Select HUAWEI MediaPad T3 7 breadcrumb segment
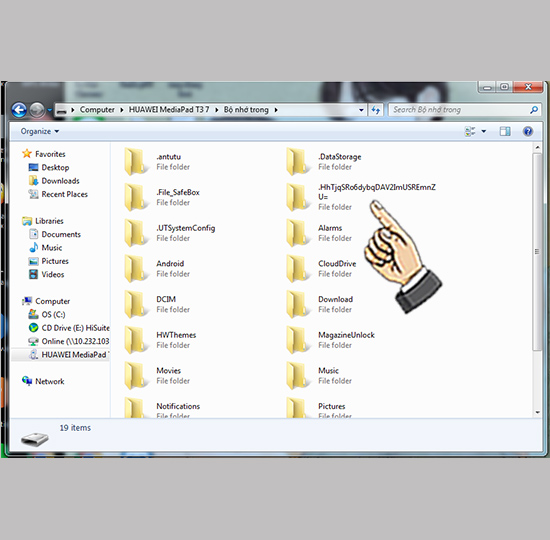The width and height of the screenshot is (550, 540). tap(169, 110)
